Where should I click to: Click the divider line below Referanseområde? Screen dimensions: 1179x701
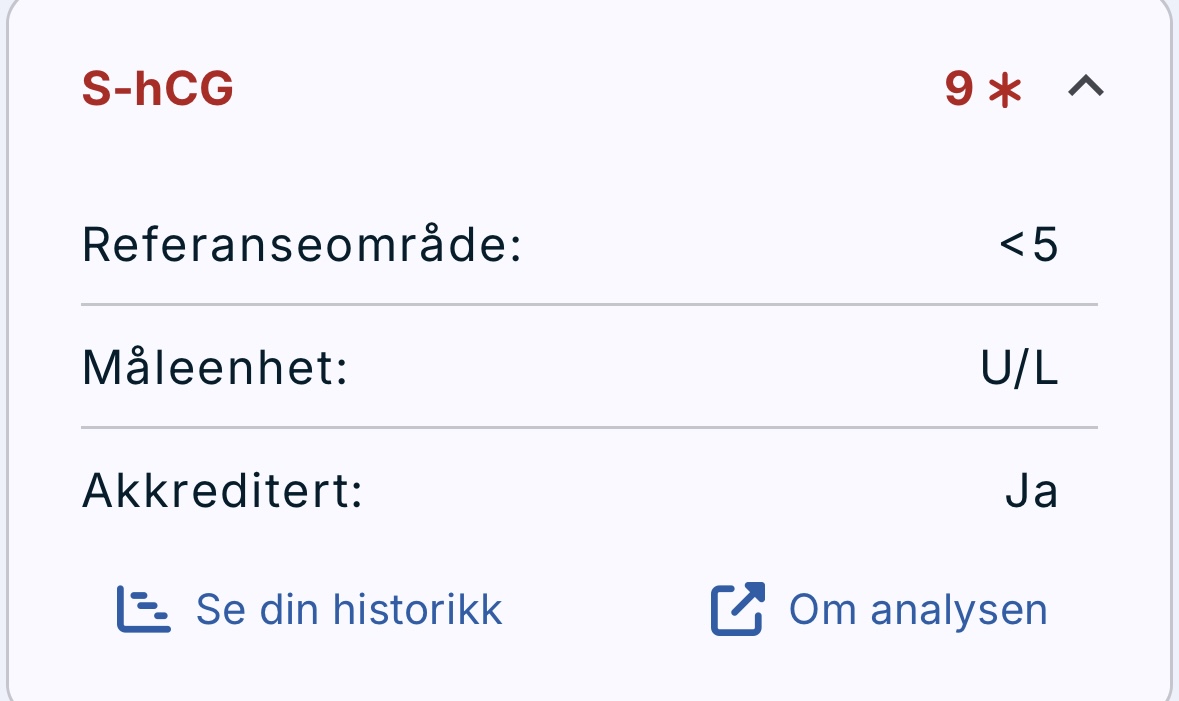click(589, 303)
